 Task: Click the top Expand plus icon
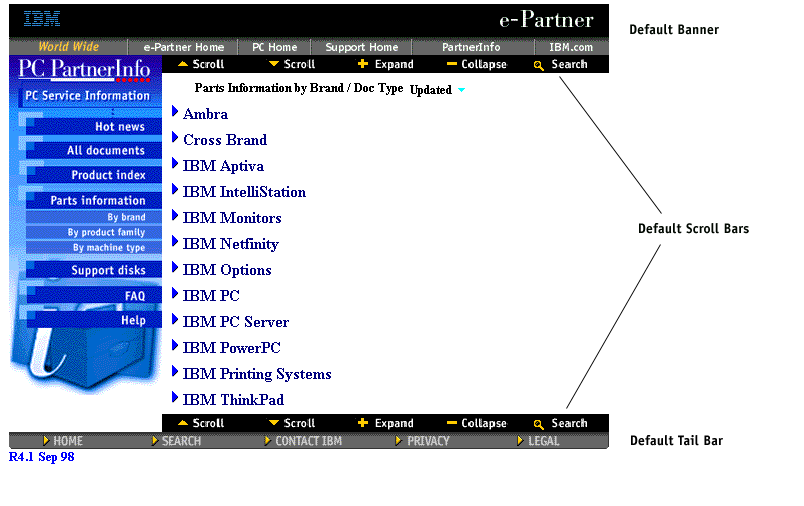363,64
